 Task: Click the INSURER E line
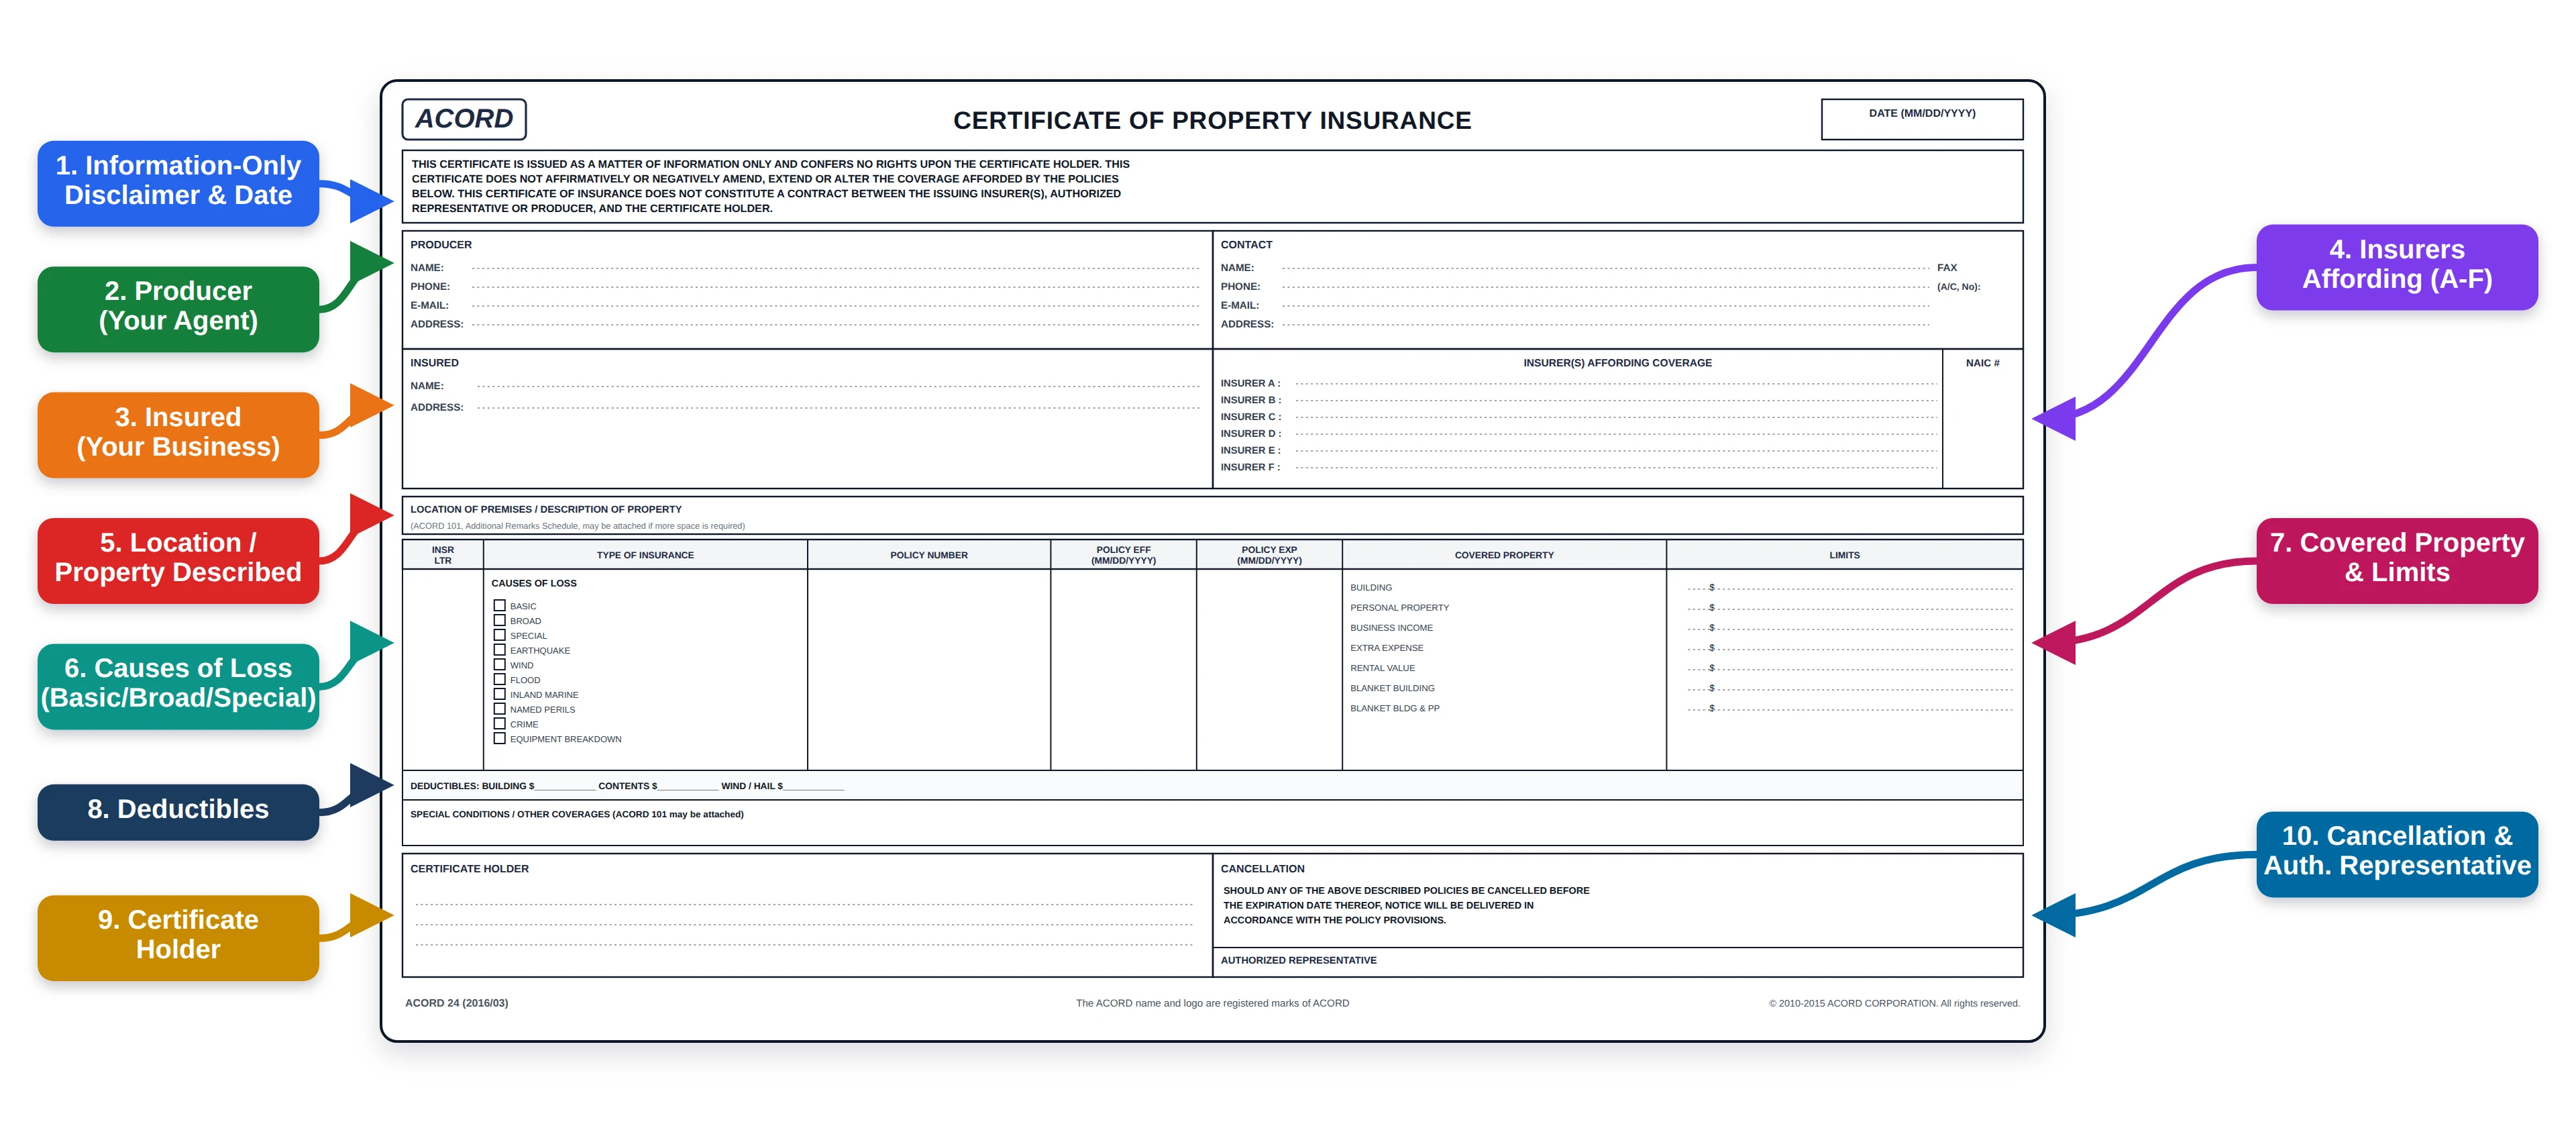click(x=1616, y=451)
